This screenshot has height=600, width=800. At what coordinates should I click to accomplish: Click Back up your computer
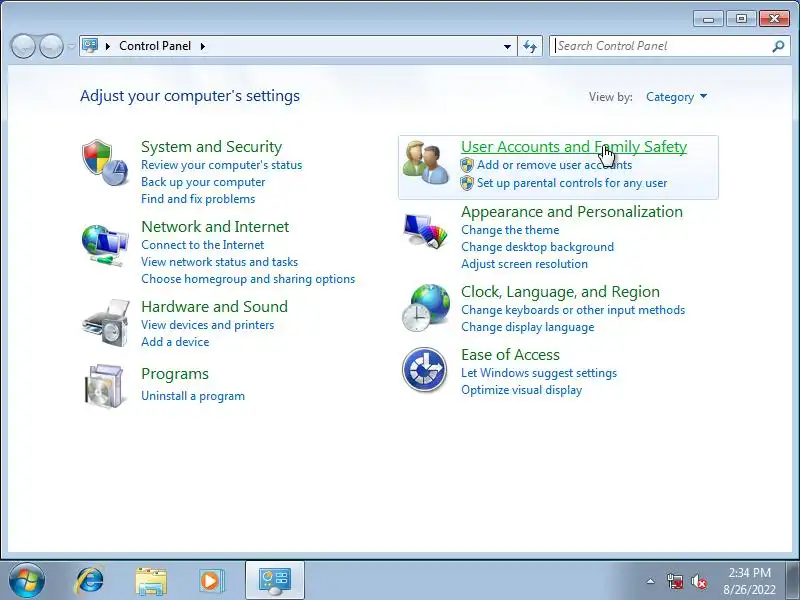pyautogui.click(x=203, y=182)
